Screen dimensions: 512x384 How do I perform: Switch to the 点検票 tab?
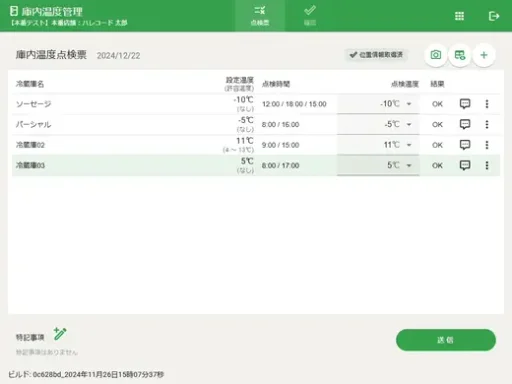click(x=260, y=16)
